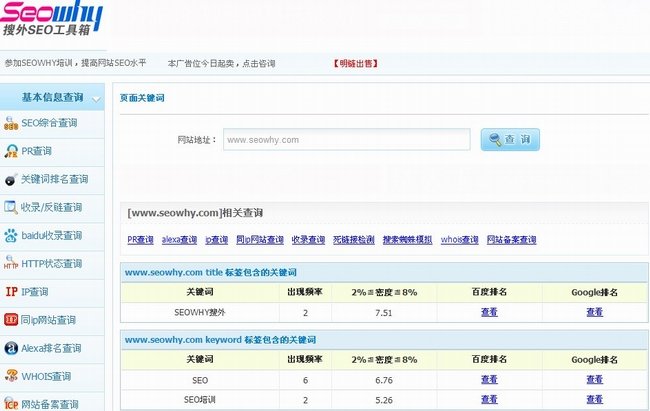Click the Alexa排名查询 icon

tap(11, 348)
